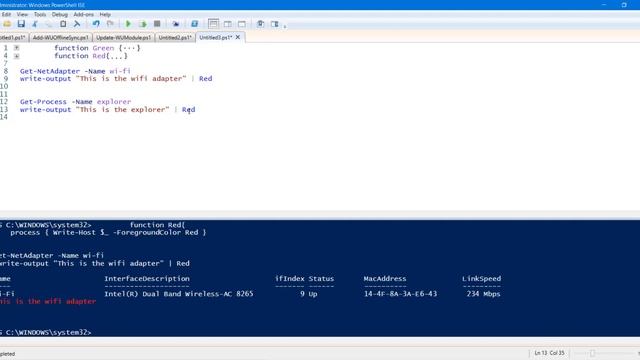Viewport: 640px width, 360px height.
Task: Click the console prompt at the bottom
Action: 46,333
